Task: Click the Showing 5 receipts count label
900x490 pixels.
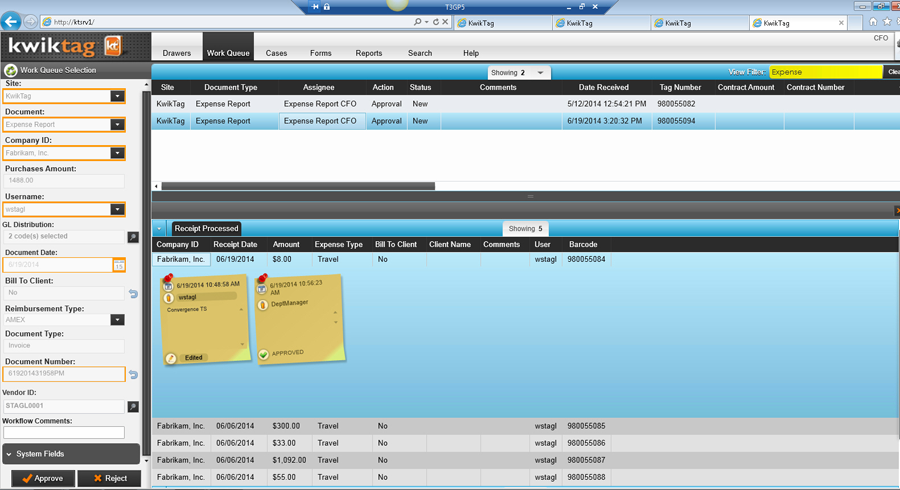Action: [x=525, y=228]
